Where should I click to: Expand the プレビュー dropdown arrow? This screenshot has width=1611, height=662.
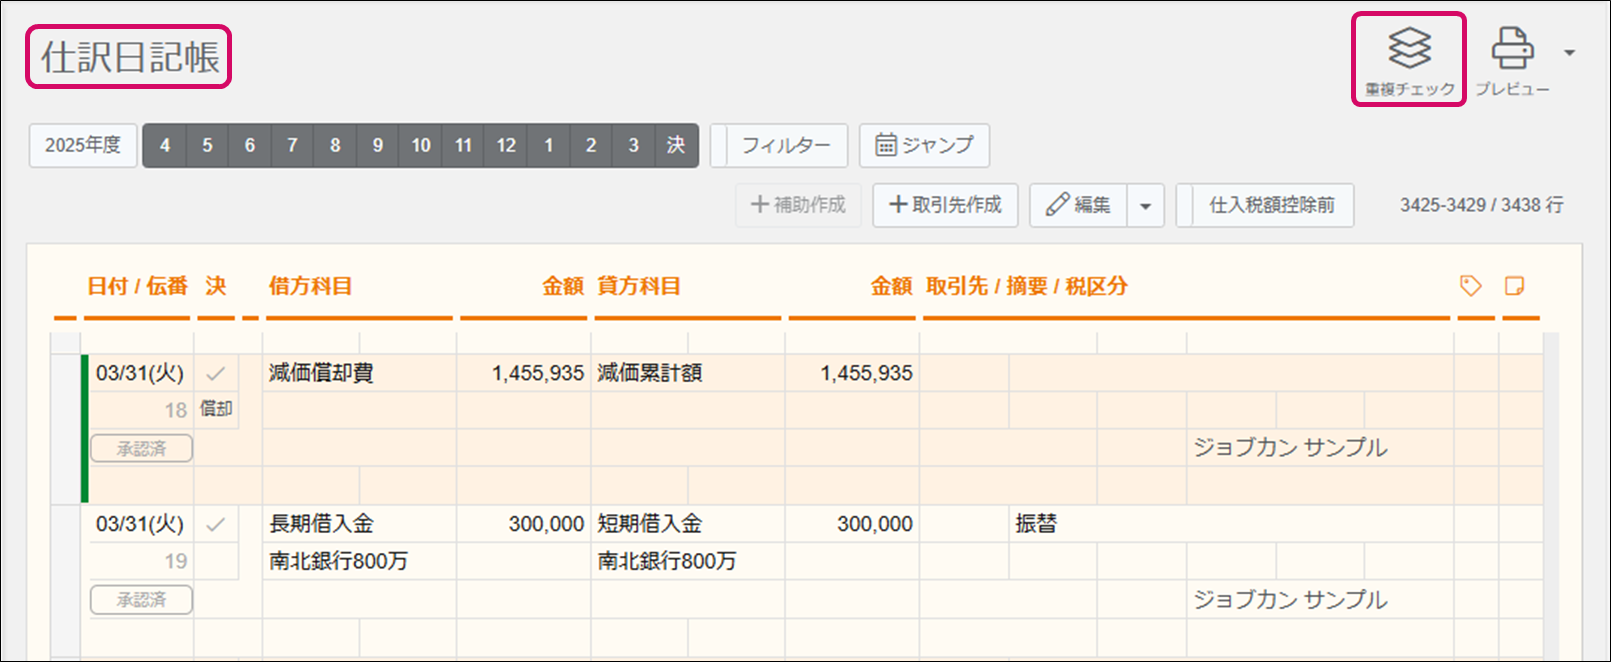pos(1570,53)
